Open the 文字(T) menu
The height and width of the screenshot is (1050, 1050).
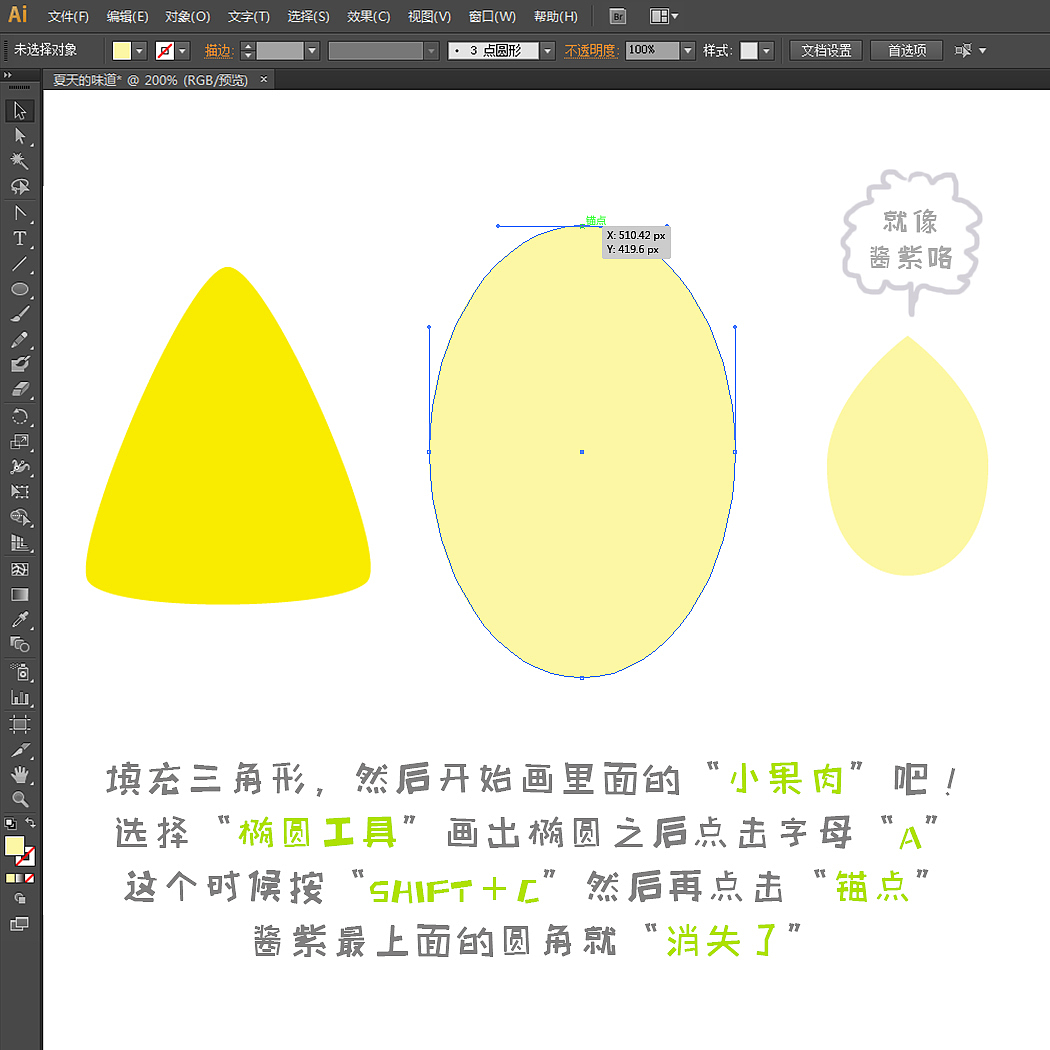click(x=248, y=17)
